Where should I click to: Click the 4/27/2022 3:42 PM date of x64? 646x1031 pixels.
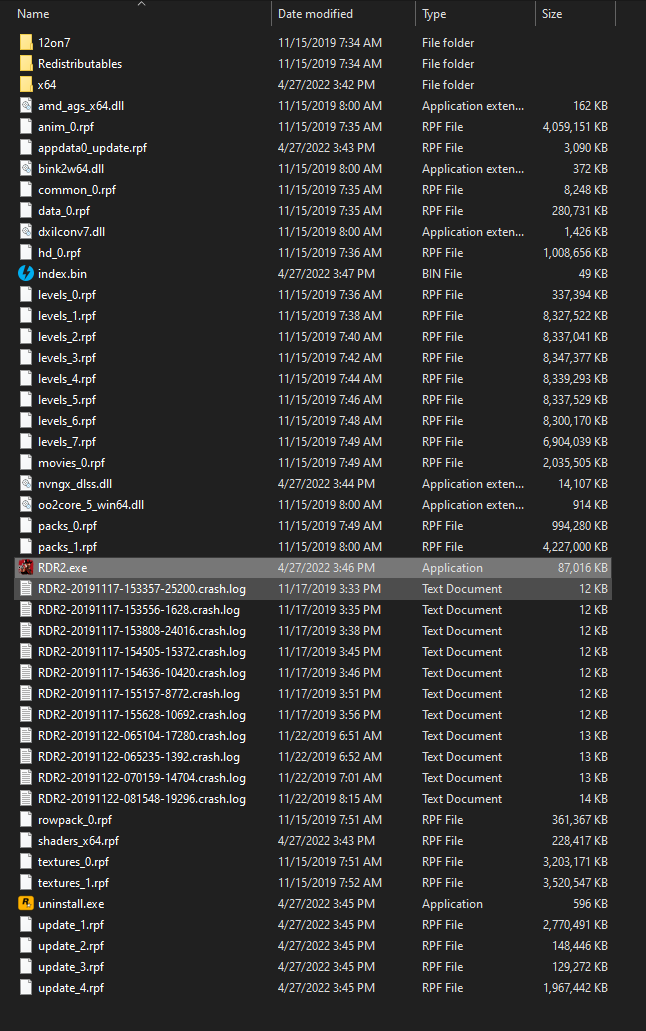326,85
